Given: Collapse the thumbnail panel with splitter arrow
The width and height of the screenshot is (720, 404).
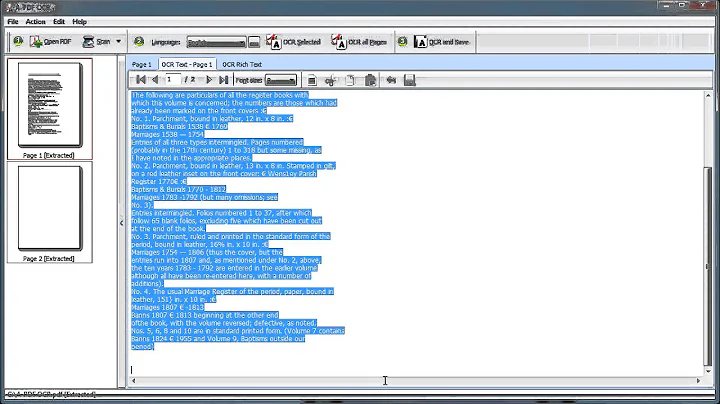Looking at the screenshot, I should tap(122, 223).
